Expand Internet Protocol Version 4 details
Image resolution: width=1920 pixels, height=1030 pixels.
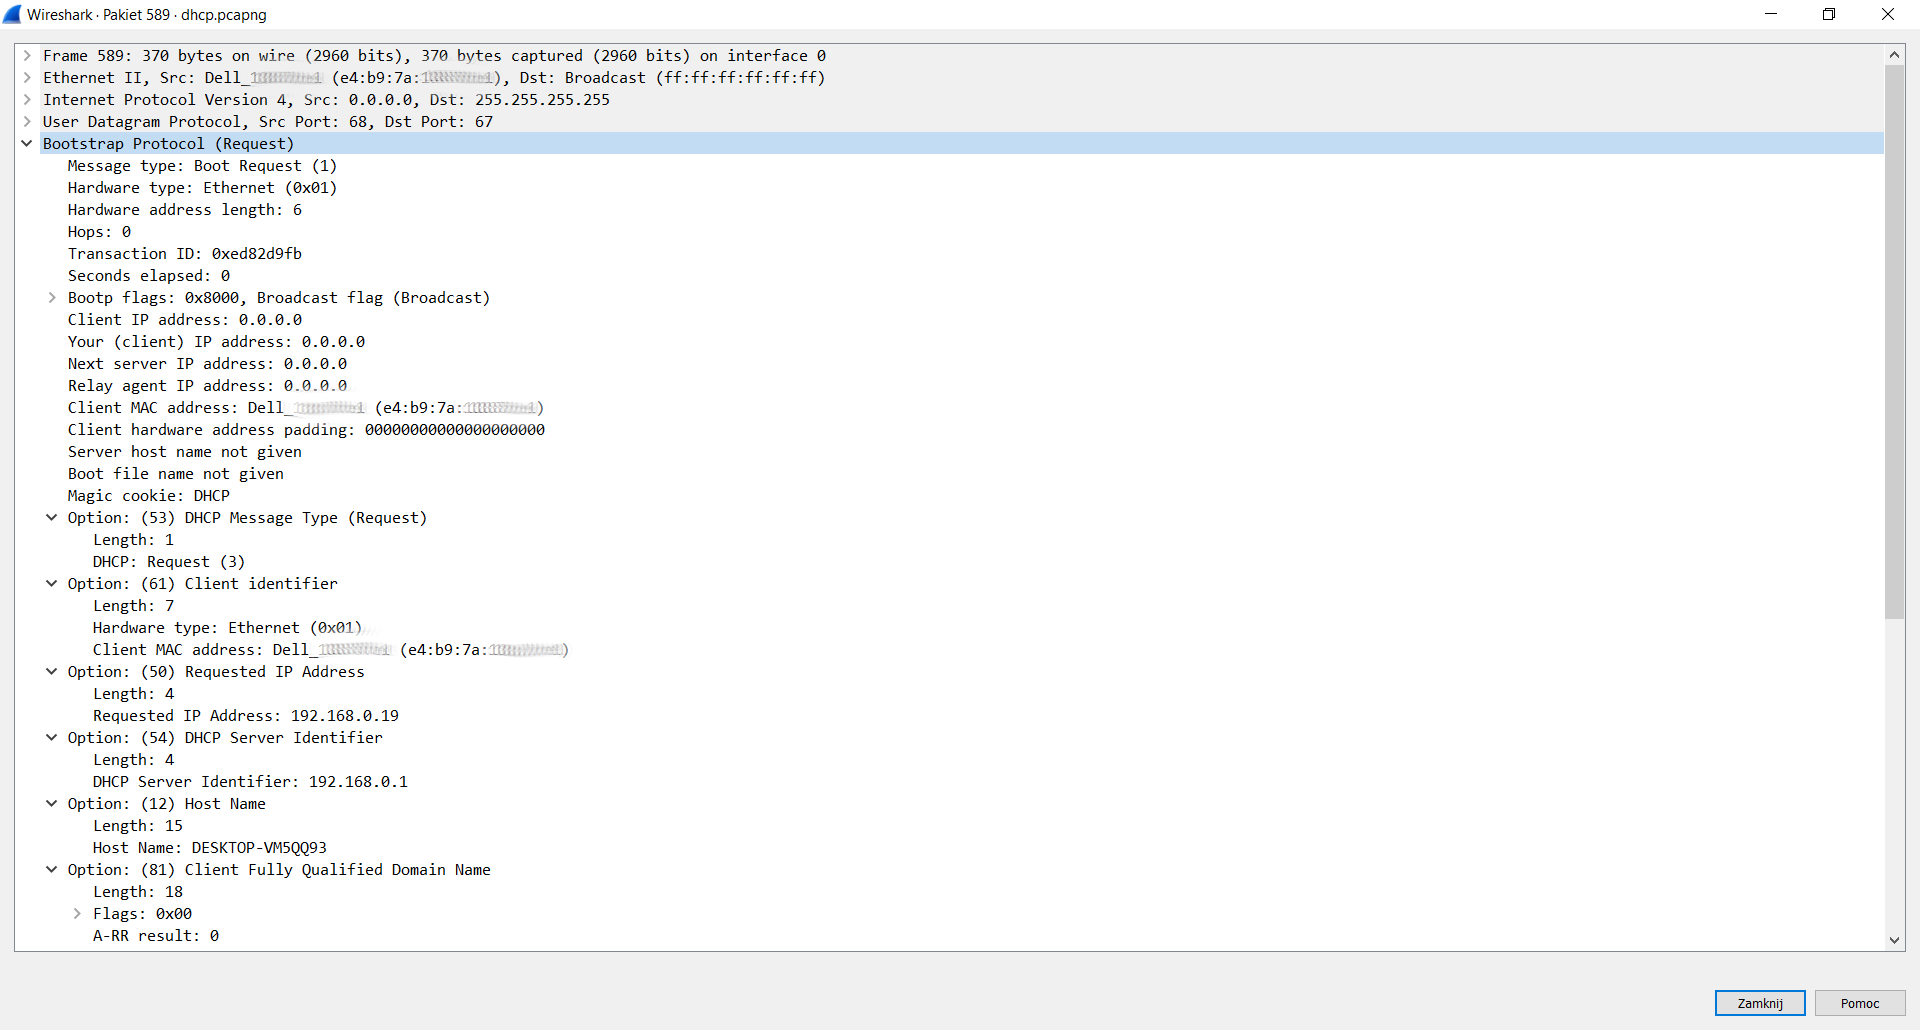click(27, 100)
